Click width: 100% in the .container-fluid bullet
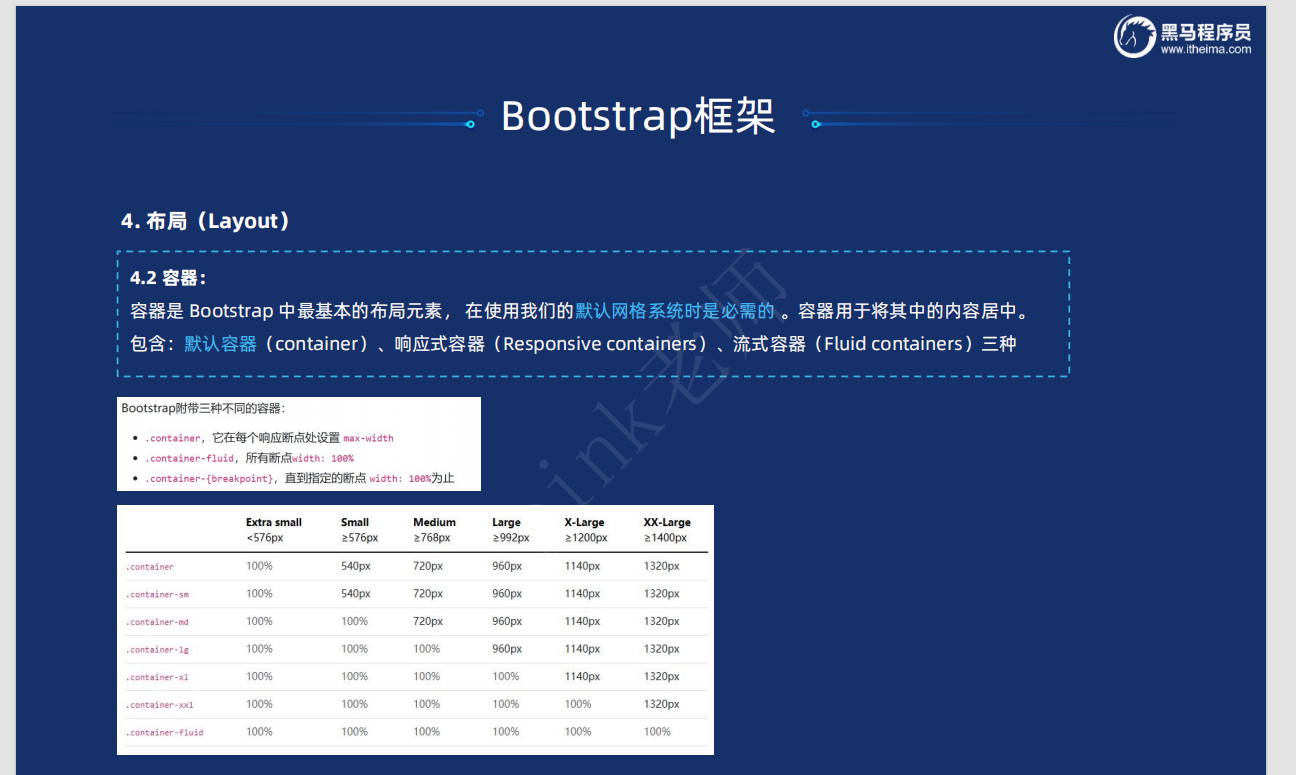This screenshot has height=775, width=1296. tap(323, 458)
